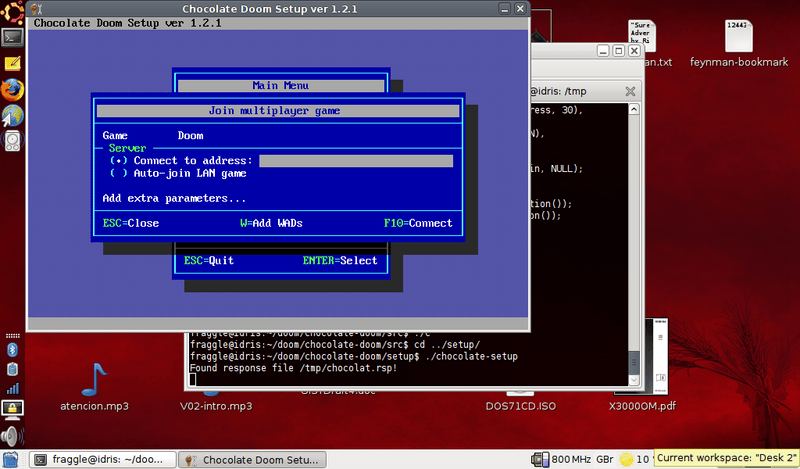
Task: Click terminal scrollbar down arrow
Action: pyautogui.click(x=634, y=380)
